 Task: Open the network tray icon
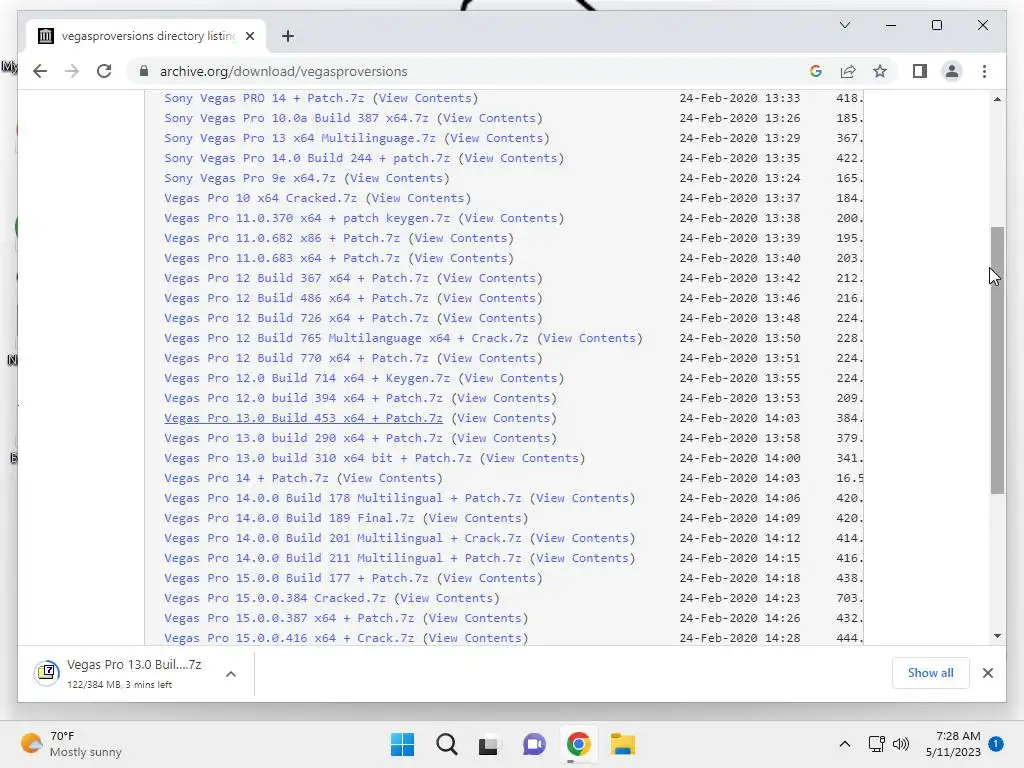pyautogui.click(x=876, y=744)
